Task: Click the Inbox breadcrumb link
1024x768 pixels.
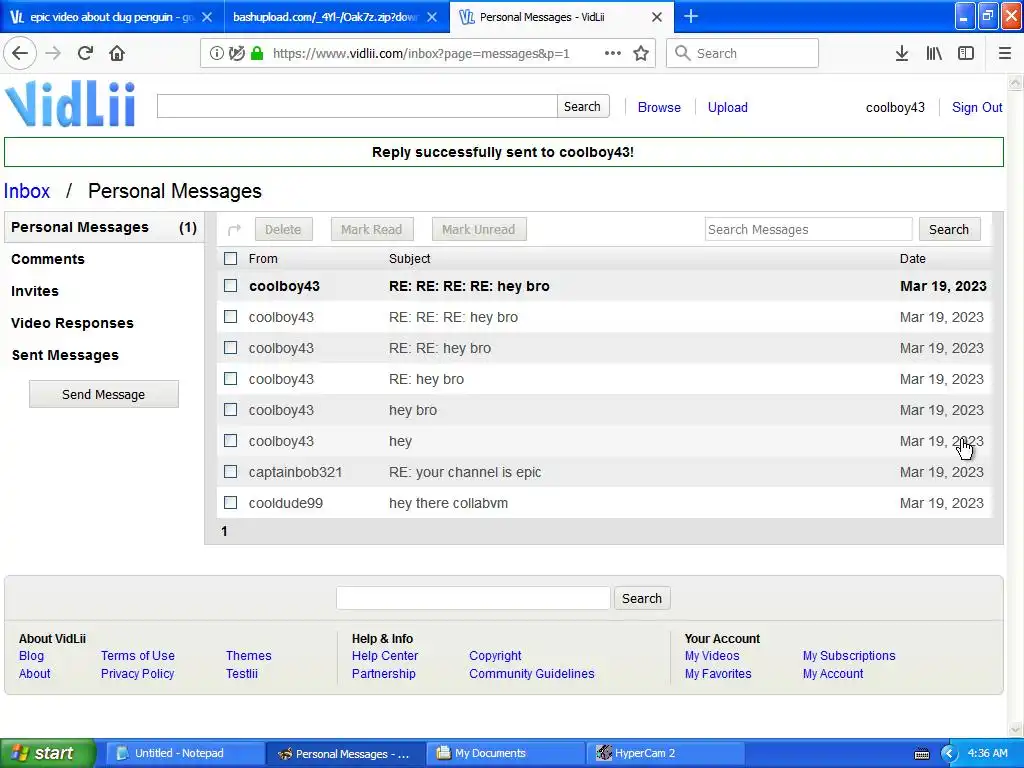Action: pos(27,191)
